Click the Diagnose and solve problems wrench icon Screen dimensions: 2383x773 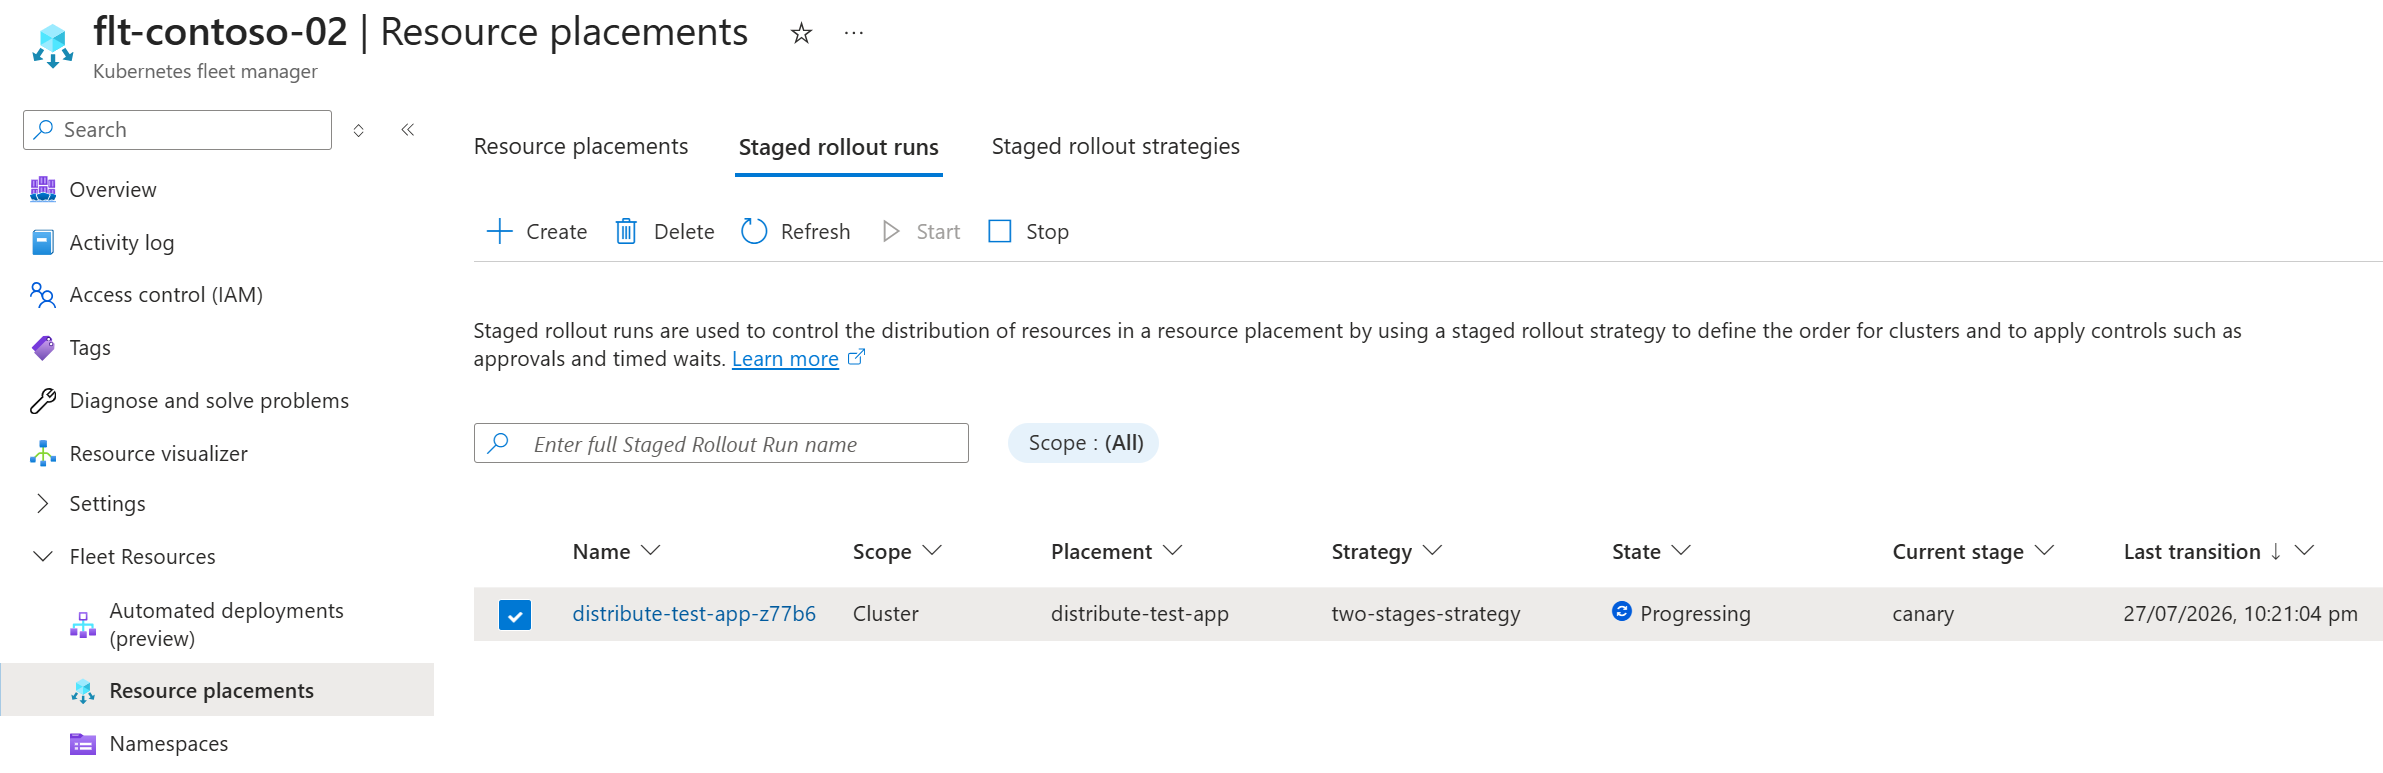[43, 400]
